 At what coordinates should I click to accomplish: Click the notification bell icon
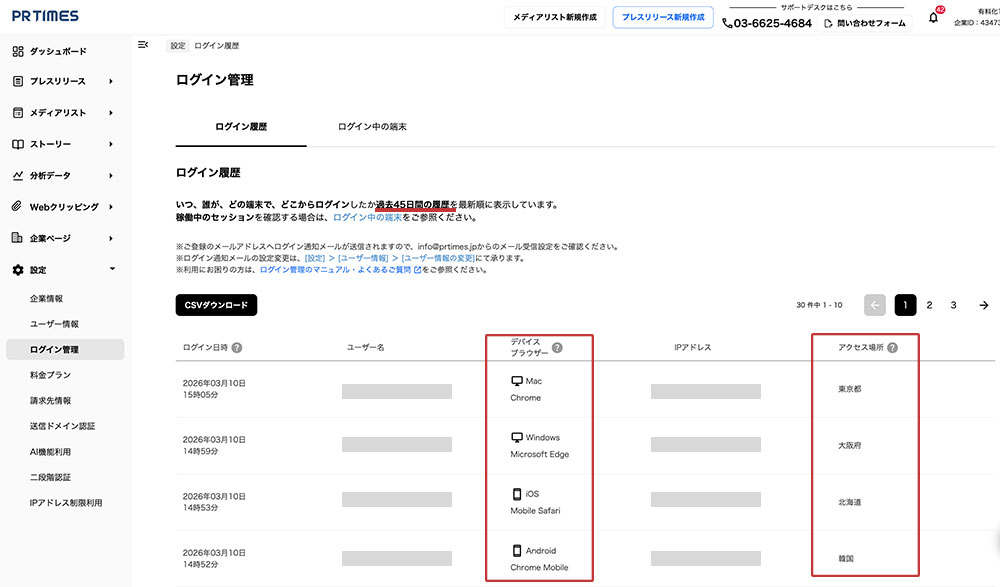pos(933,18)
